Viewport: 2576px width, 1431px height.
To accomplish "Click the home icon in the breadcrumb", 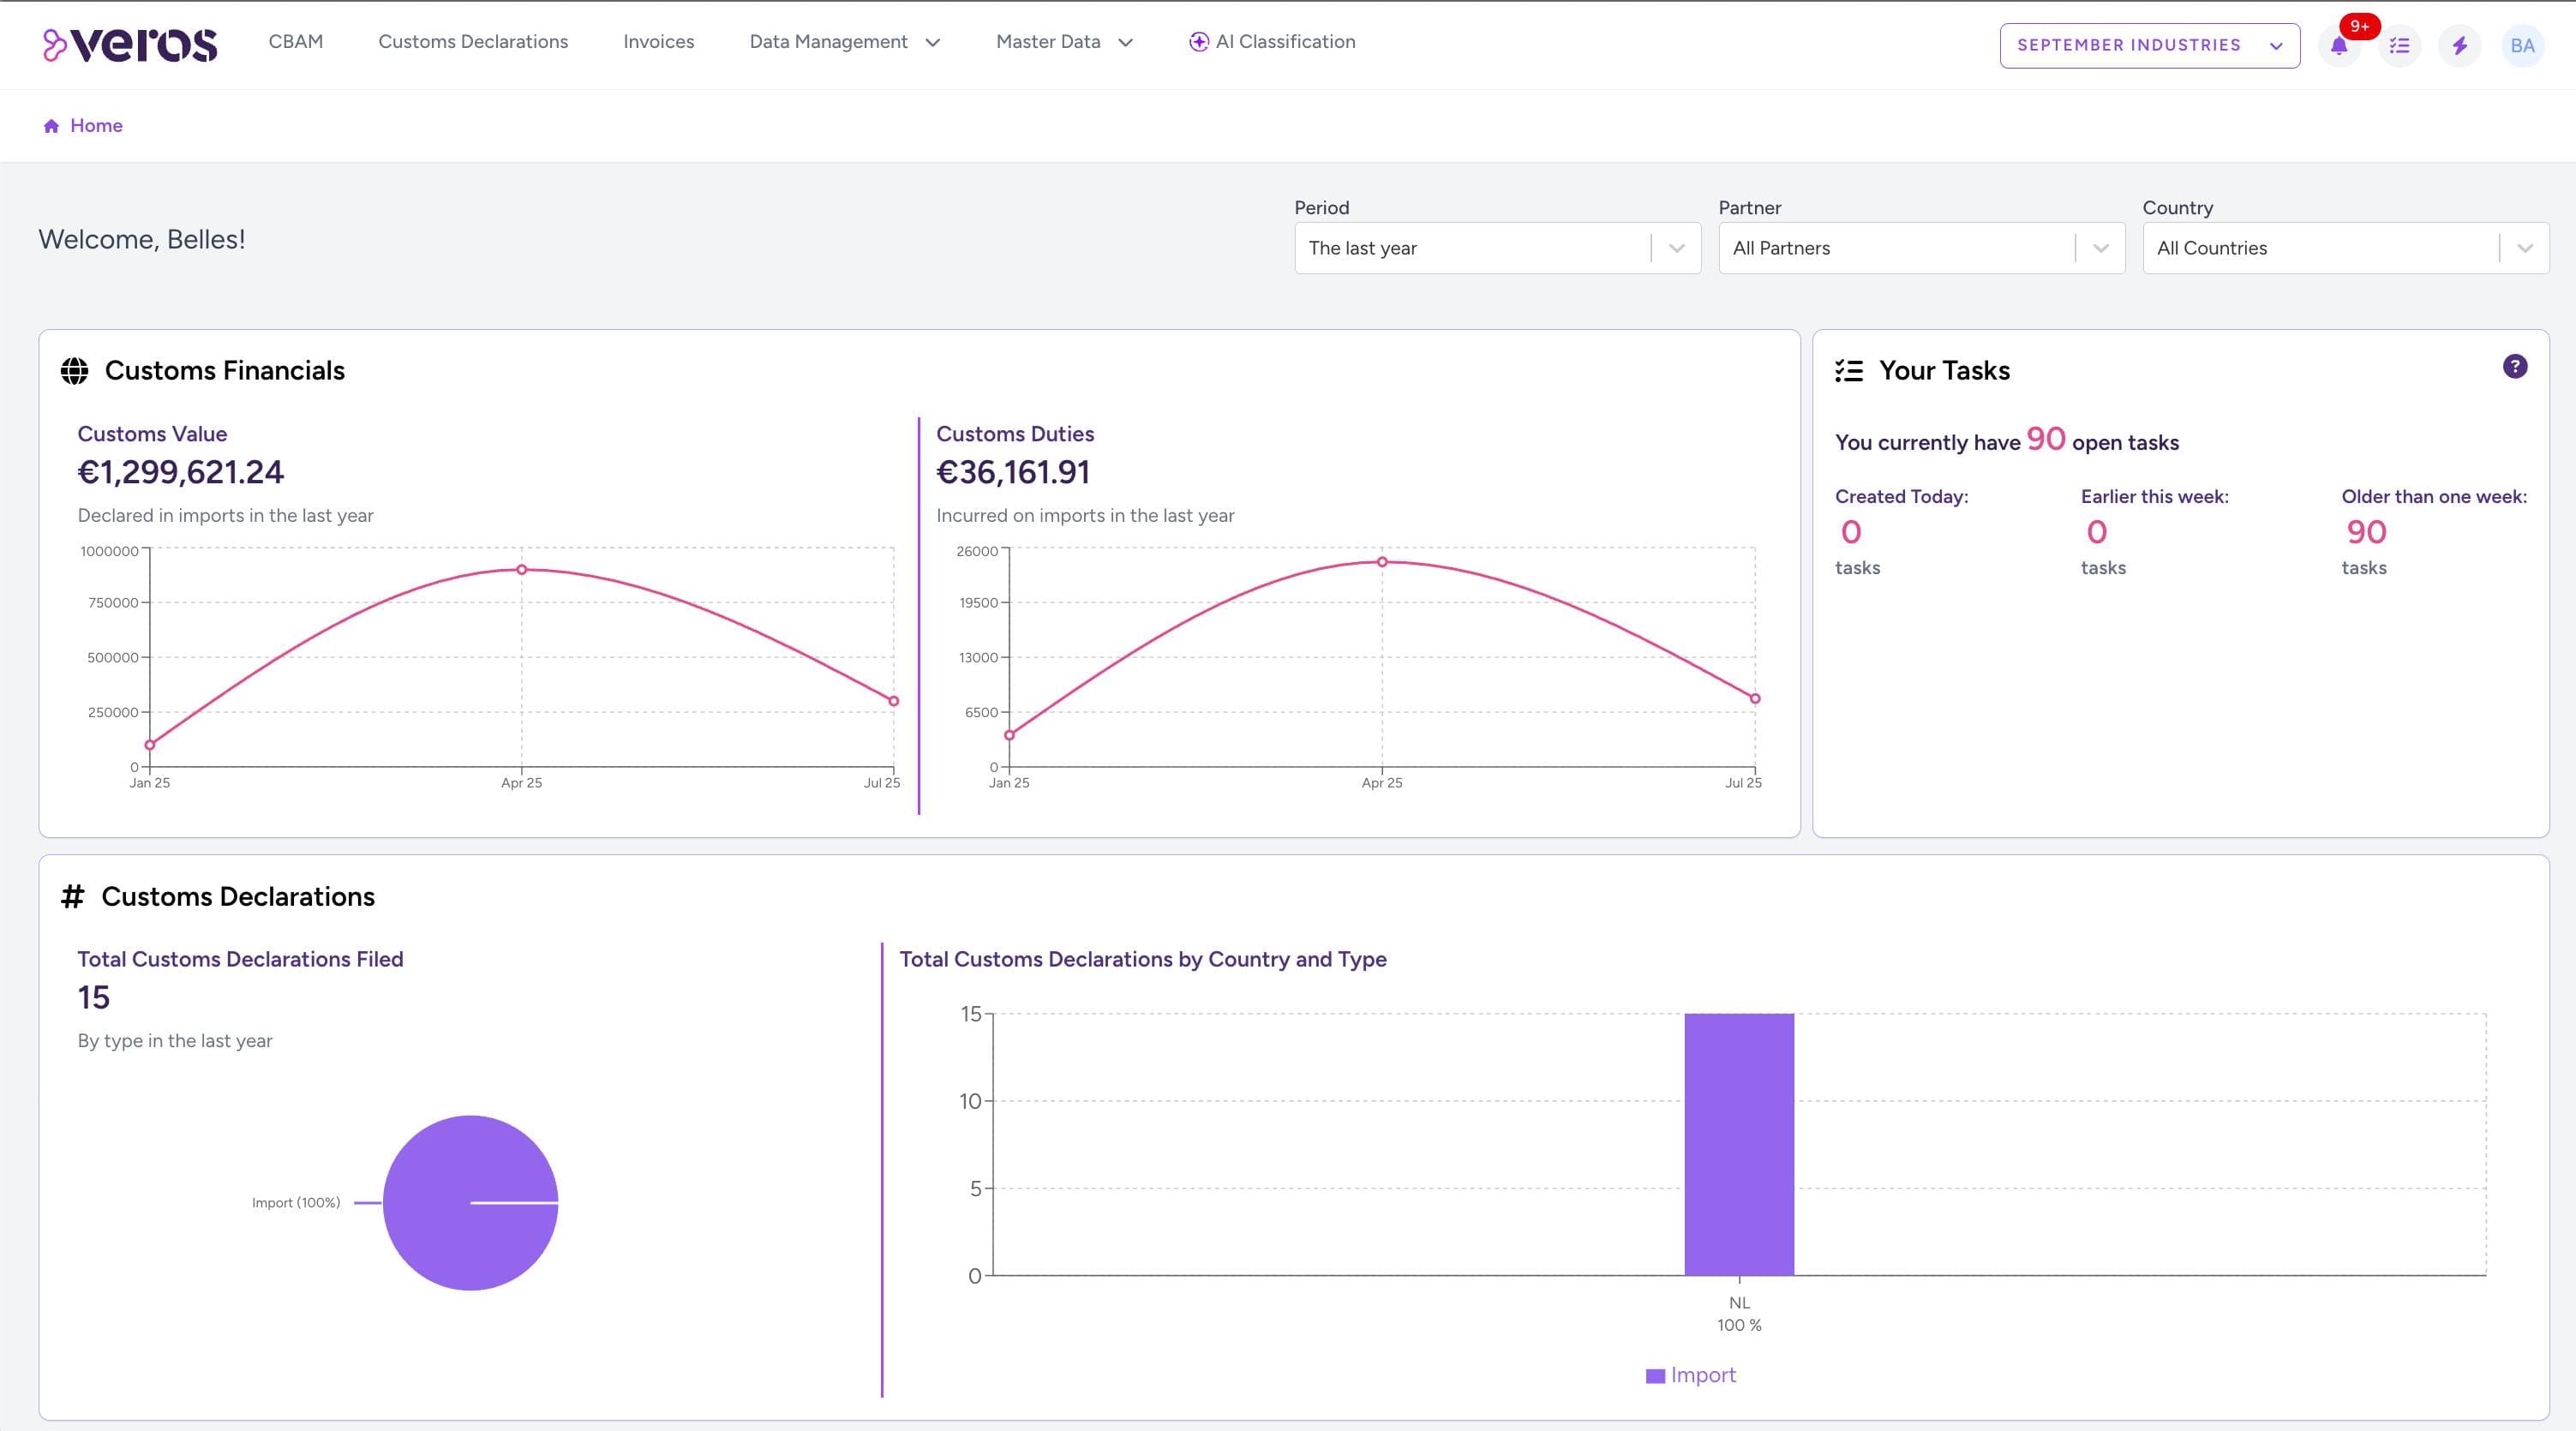I will [x=51, y=124].
